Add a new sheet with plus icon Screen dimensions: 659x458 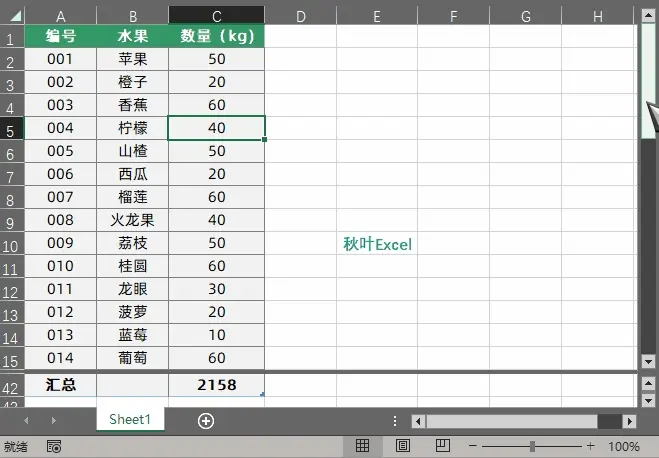(206, 421)
